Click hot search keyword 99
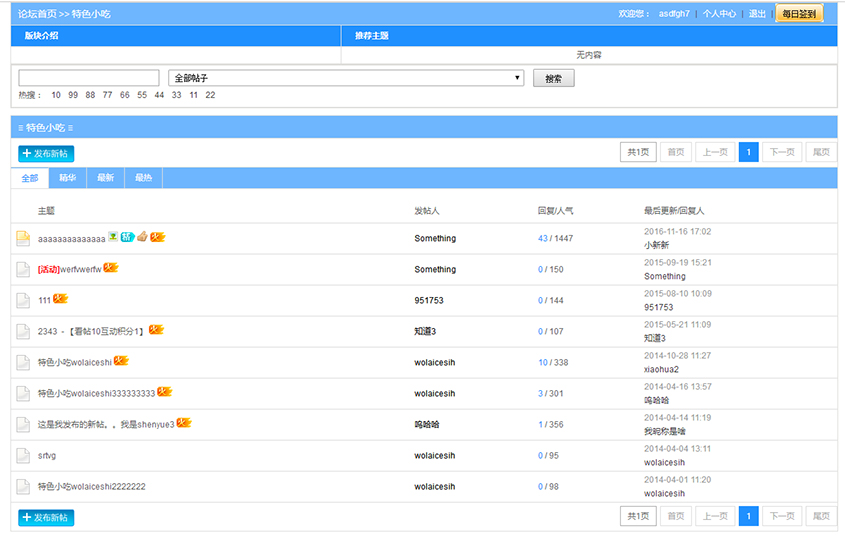The image size is (845, 535). [x=73, y=95]
